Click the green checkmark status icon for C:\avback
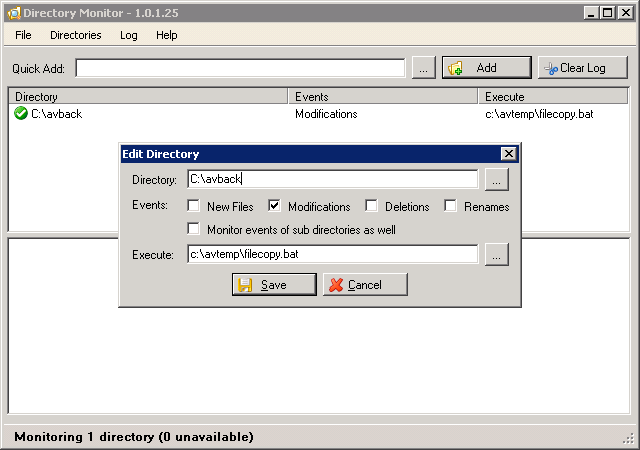 click(x=20, y=114)
